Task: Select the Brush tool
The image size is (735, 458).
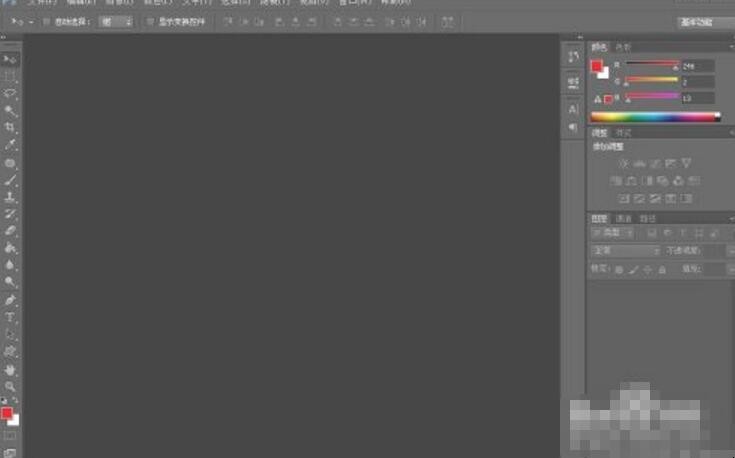Action: (10, 180)
